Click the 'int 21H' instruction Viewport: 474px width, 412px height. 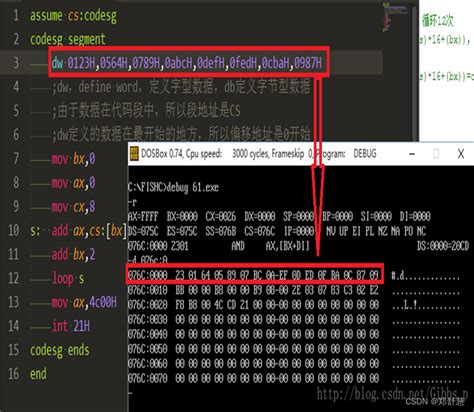71,326
